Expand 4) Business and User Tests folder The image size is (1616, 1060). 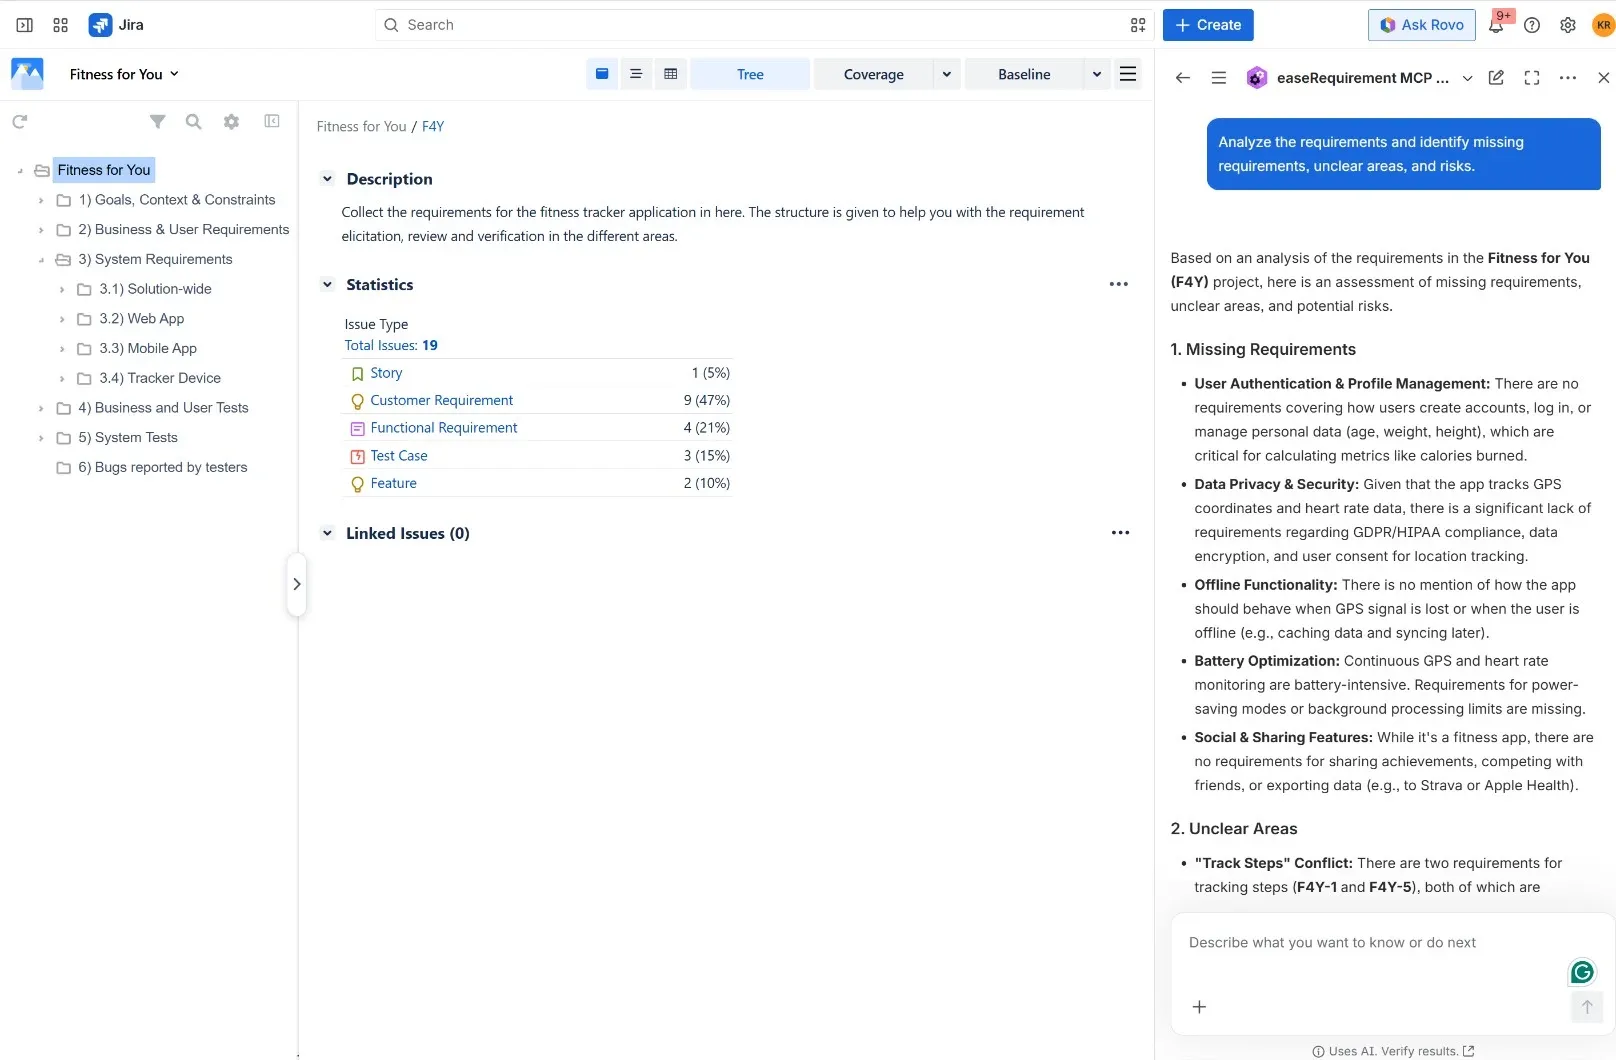tap(41, 408)
